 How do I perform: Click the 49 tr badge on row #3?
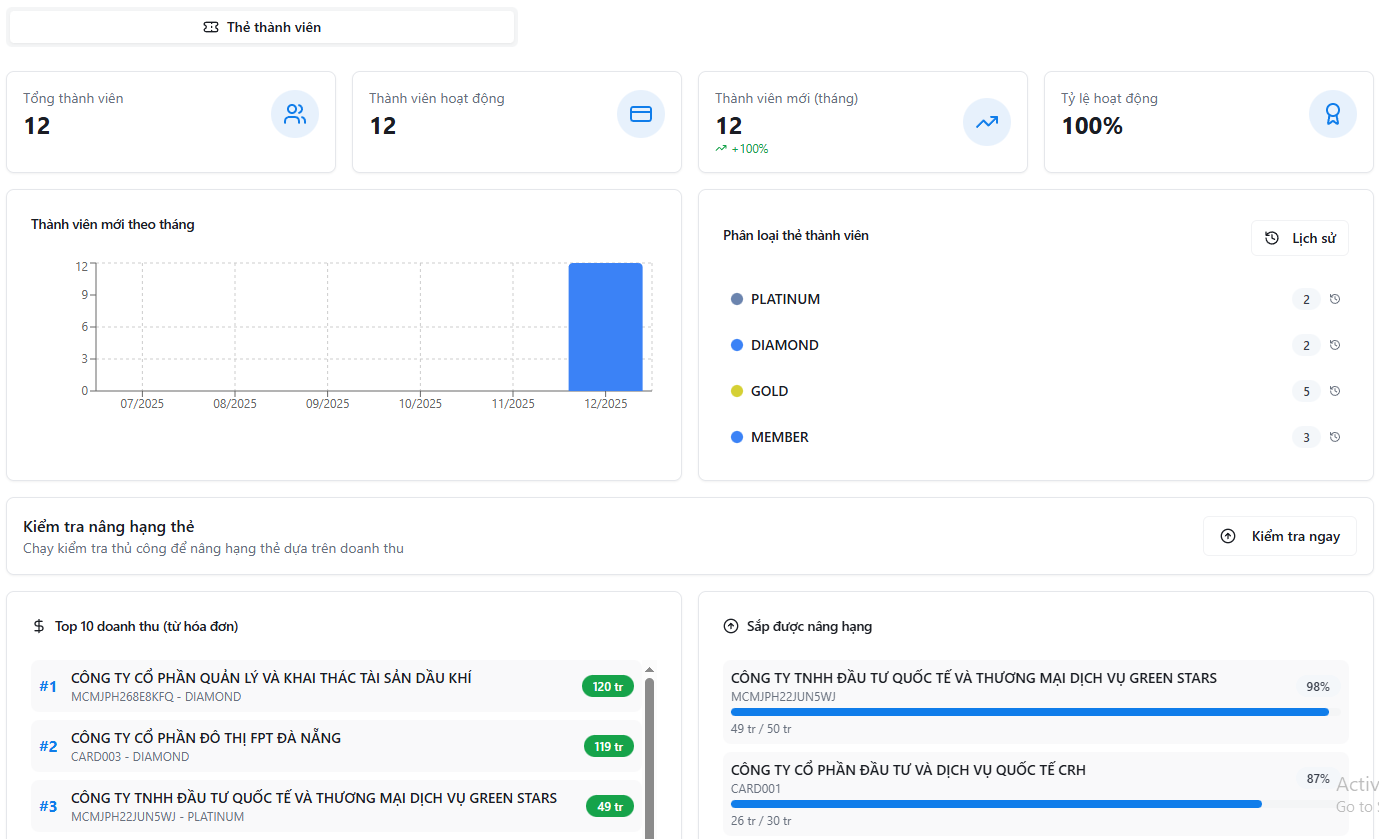pyautogui.click(x=610, y=806)
